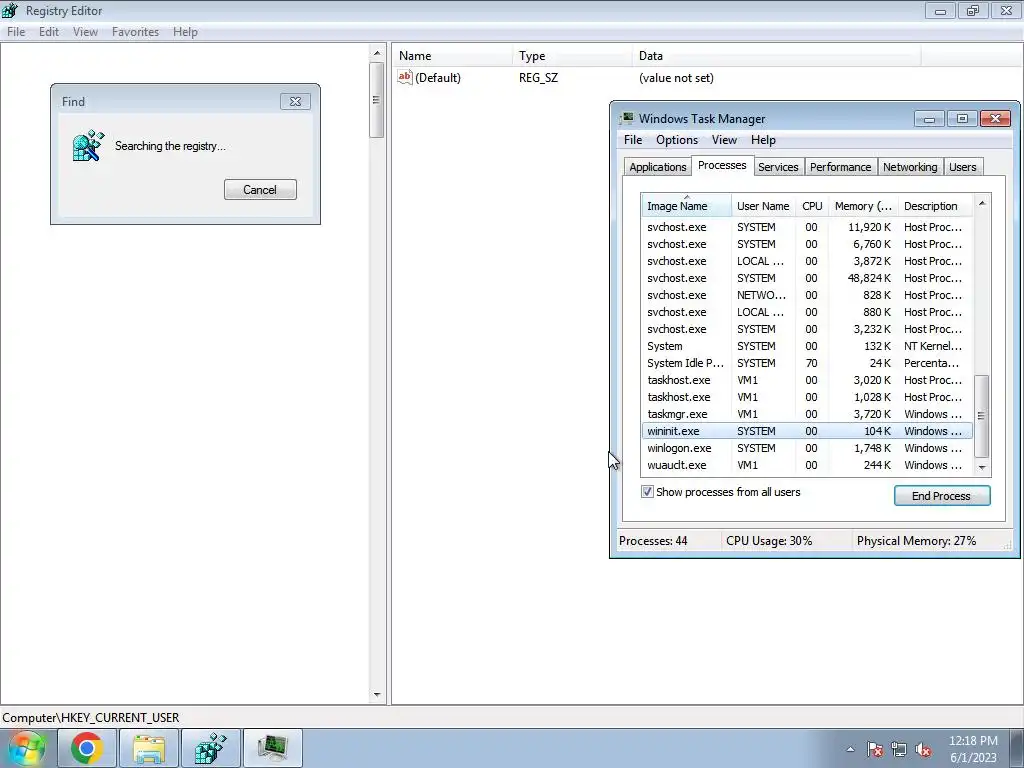This screenshot has width=1024, height=768.
Task: Select the Processes tab
Action: click(722, 165)
